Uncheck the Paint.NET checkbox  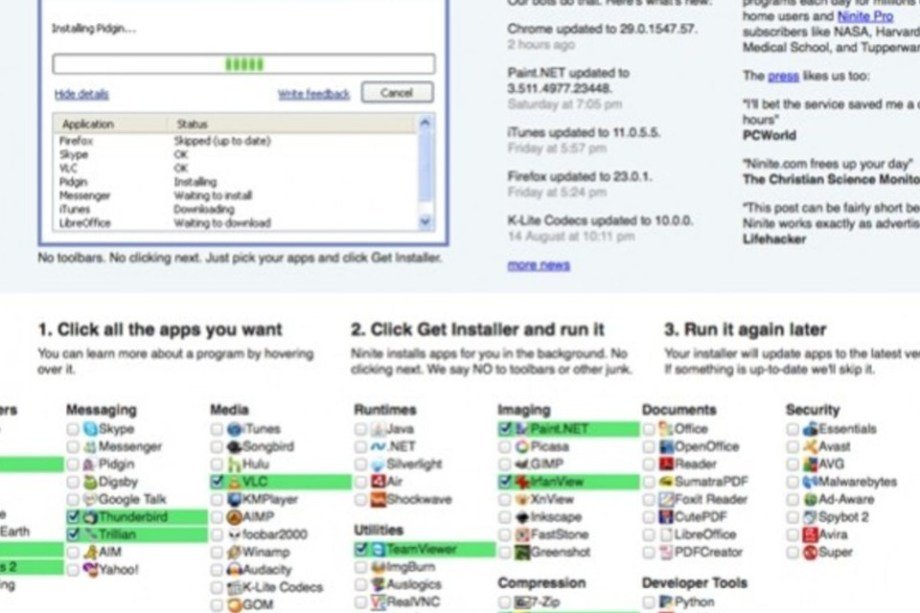[x=505, y=429]
